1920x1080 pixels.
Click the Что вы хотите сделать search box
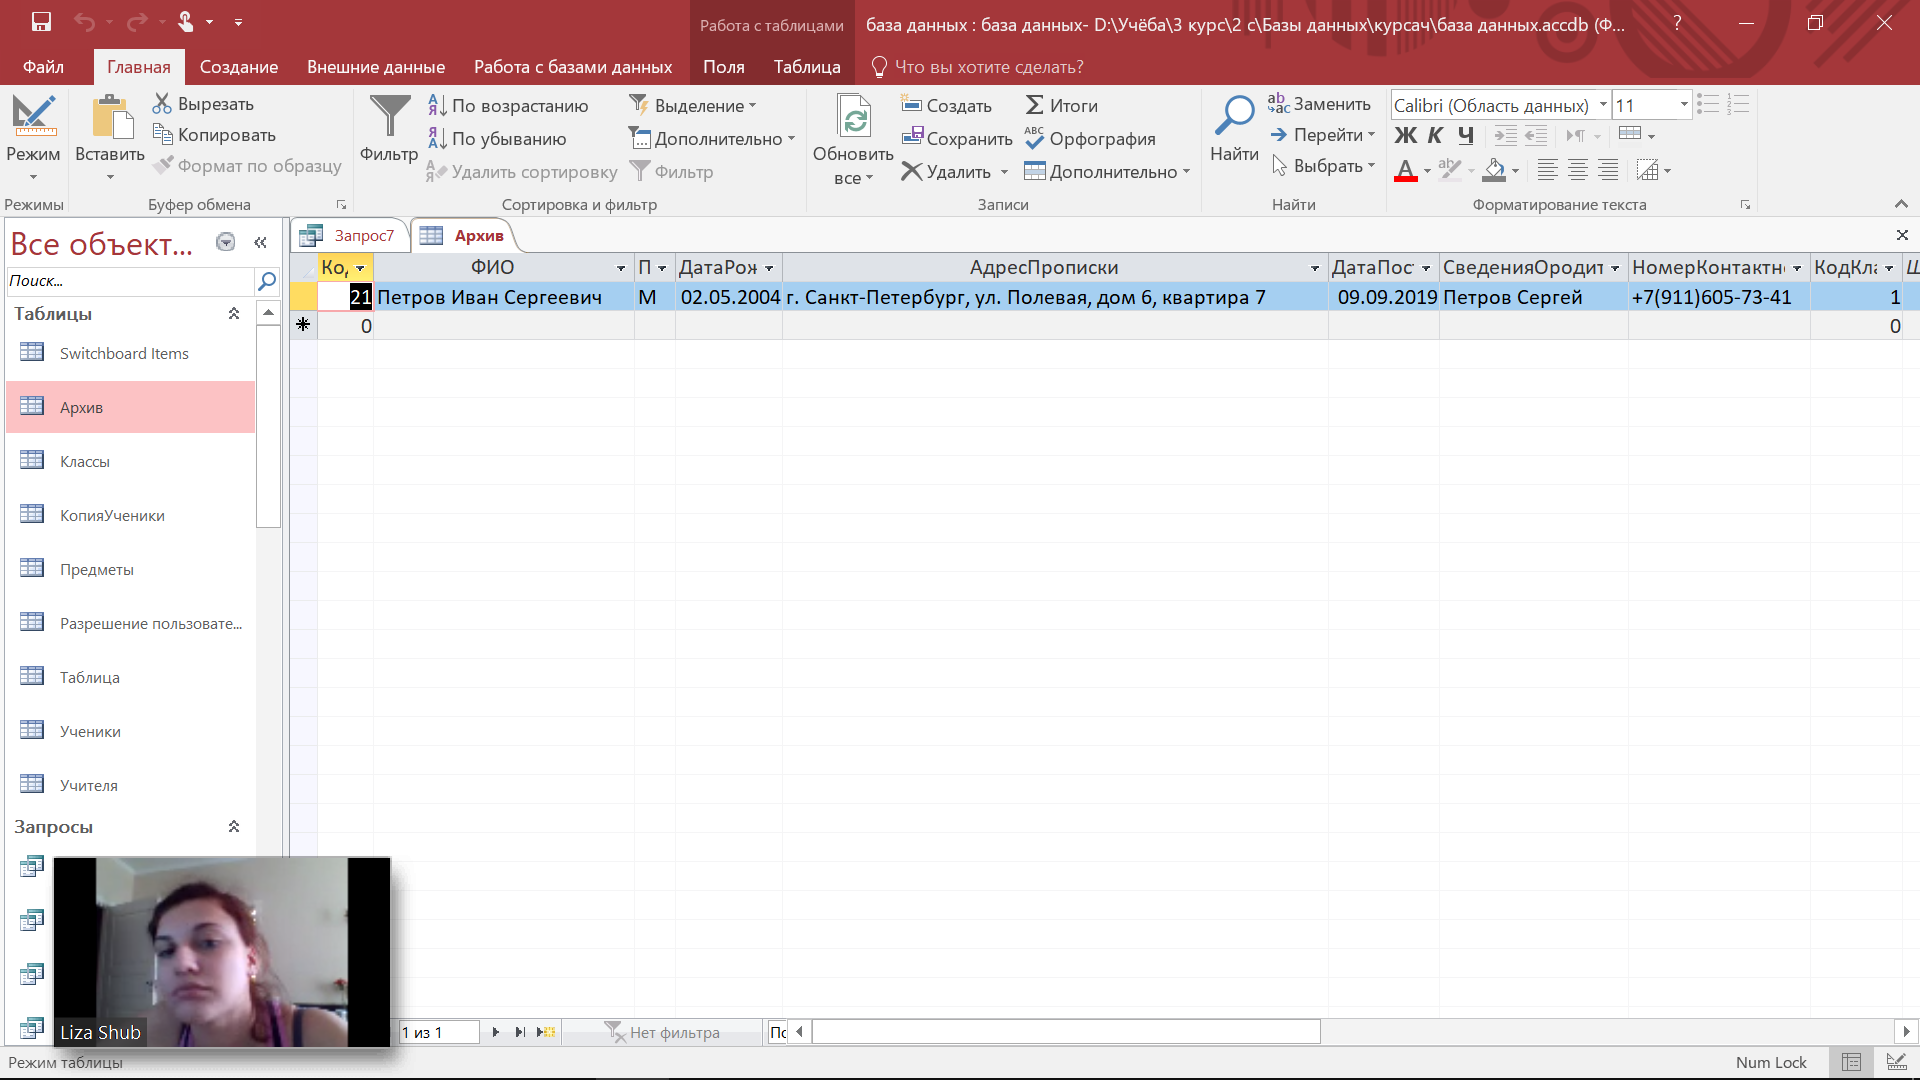[978, 67]
